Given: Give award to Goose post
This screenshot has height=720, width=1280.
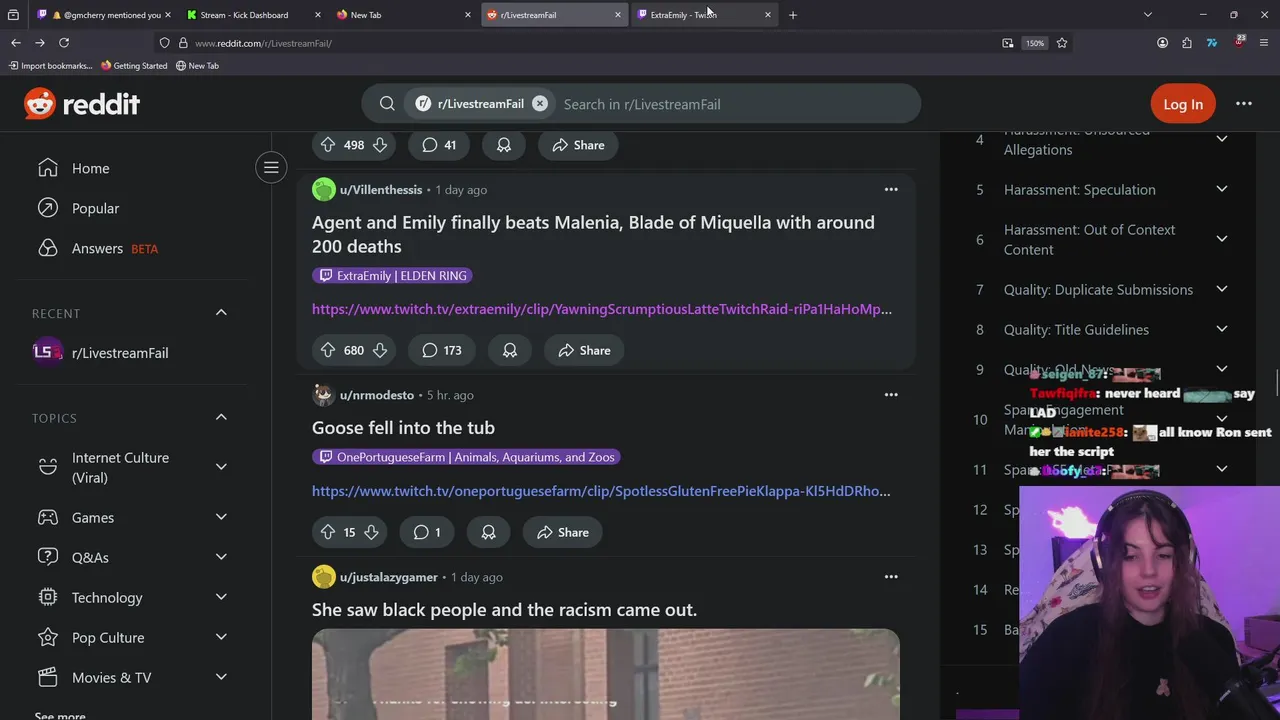Looking at the screenshot, I should 489,532.
